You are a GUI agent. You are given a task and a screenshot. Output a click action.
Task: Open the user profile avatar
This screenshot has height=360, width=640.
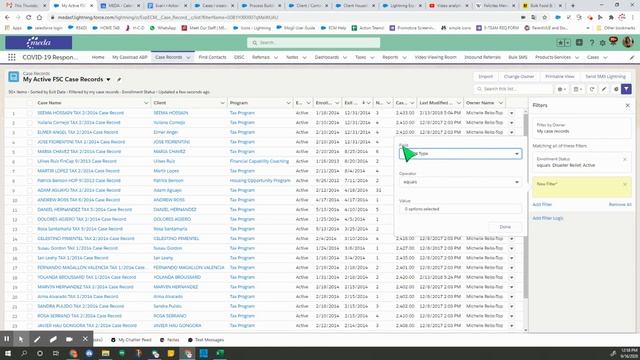(628, 42)
